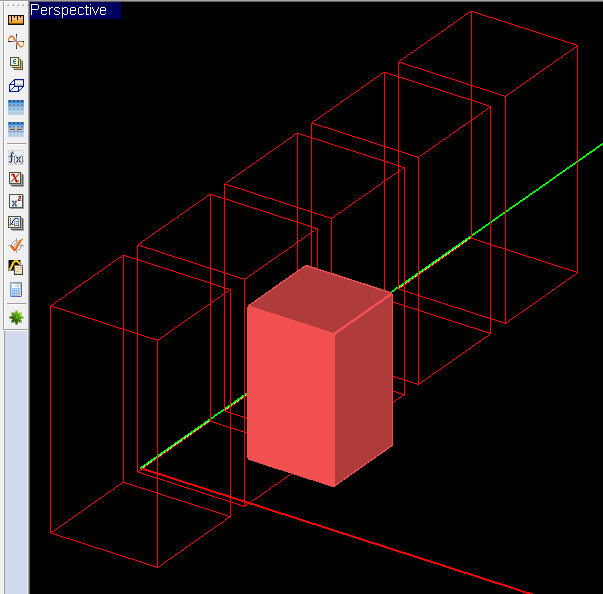Viewport: 603px width, 594px height.
Task: Grab the toolbar's dotted handle at top
Action: coord(16,5)
